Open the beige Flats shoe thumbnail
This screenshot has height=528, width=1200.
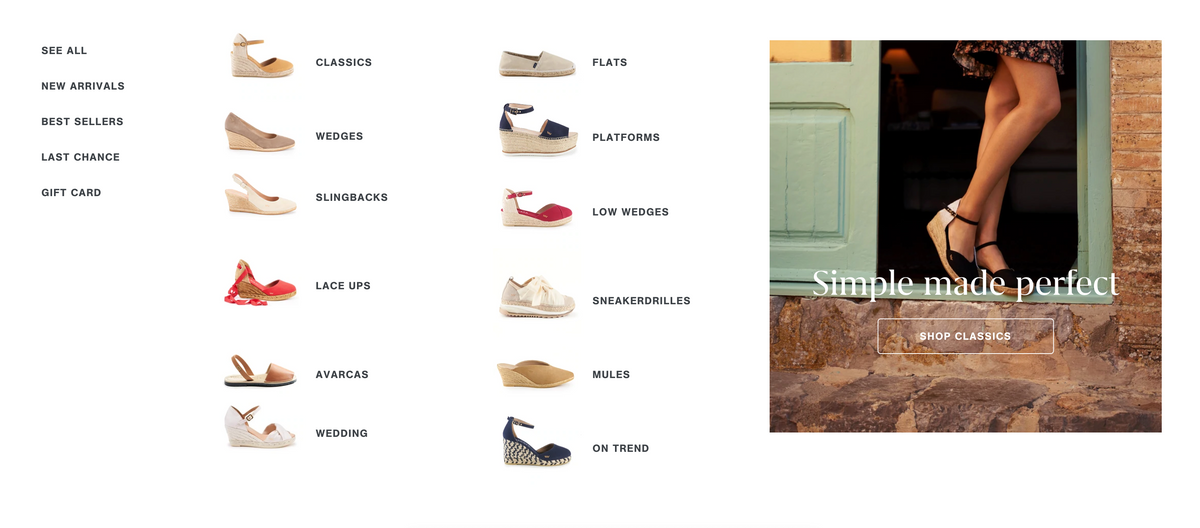[x=538, y=63]
